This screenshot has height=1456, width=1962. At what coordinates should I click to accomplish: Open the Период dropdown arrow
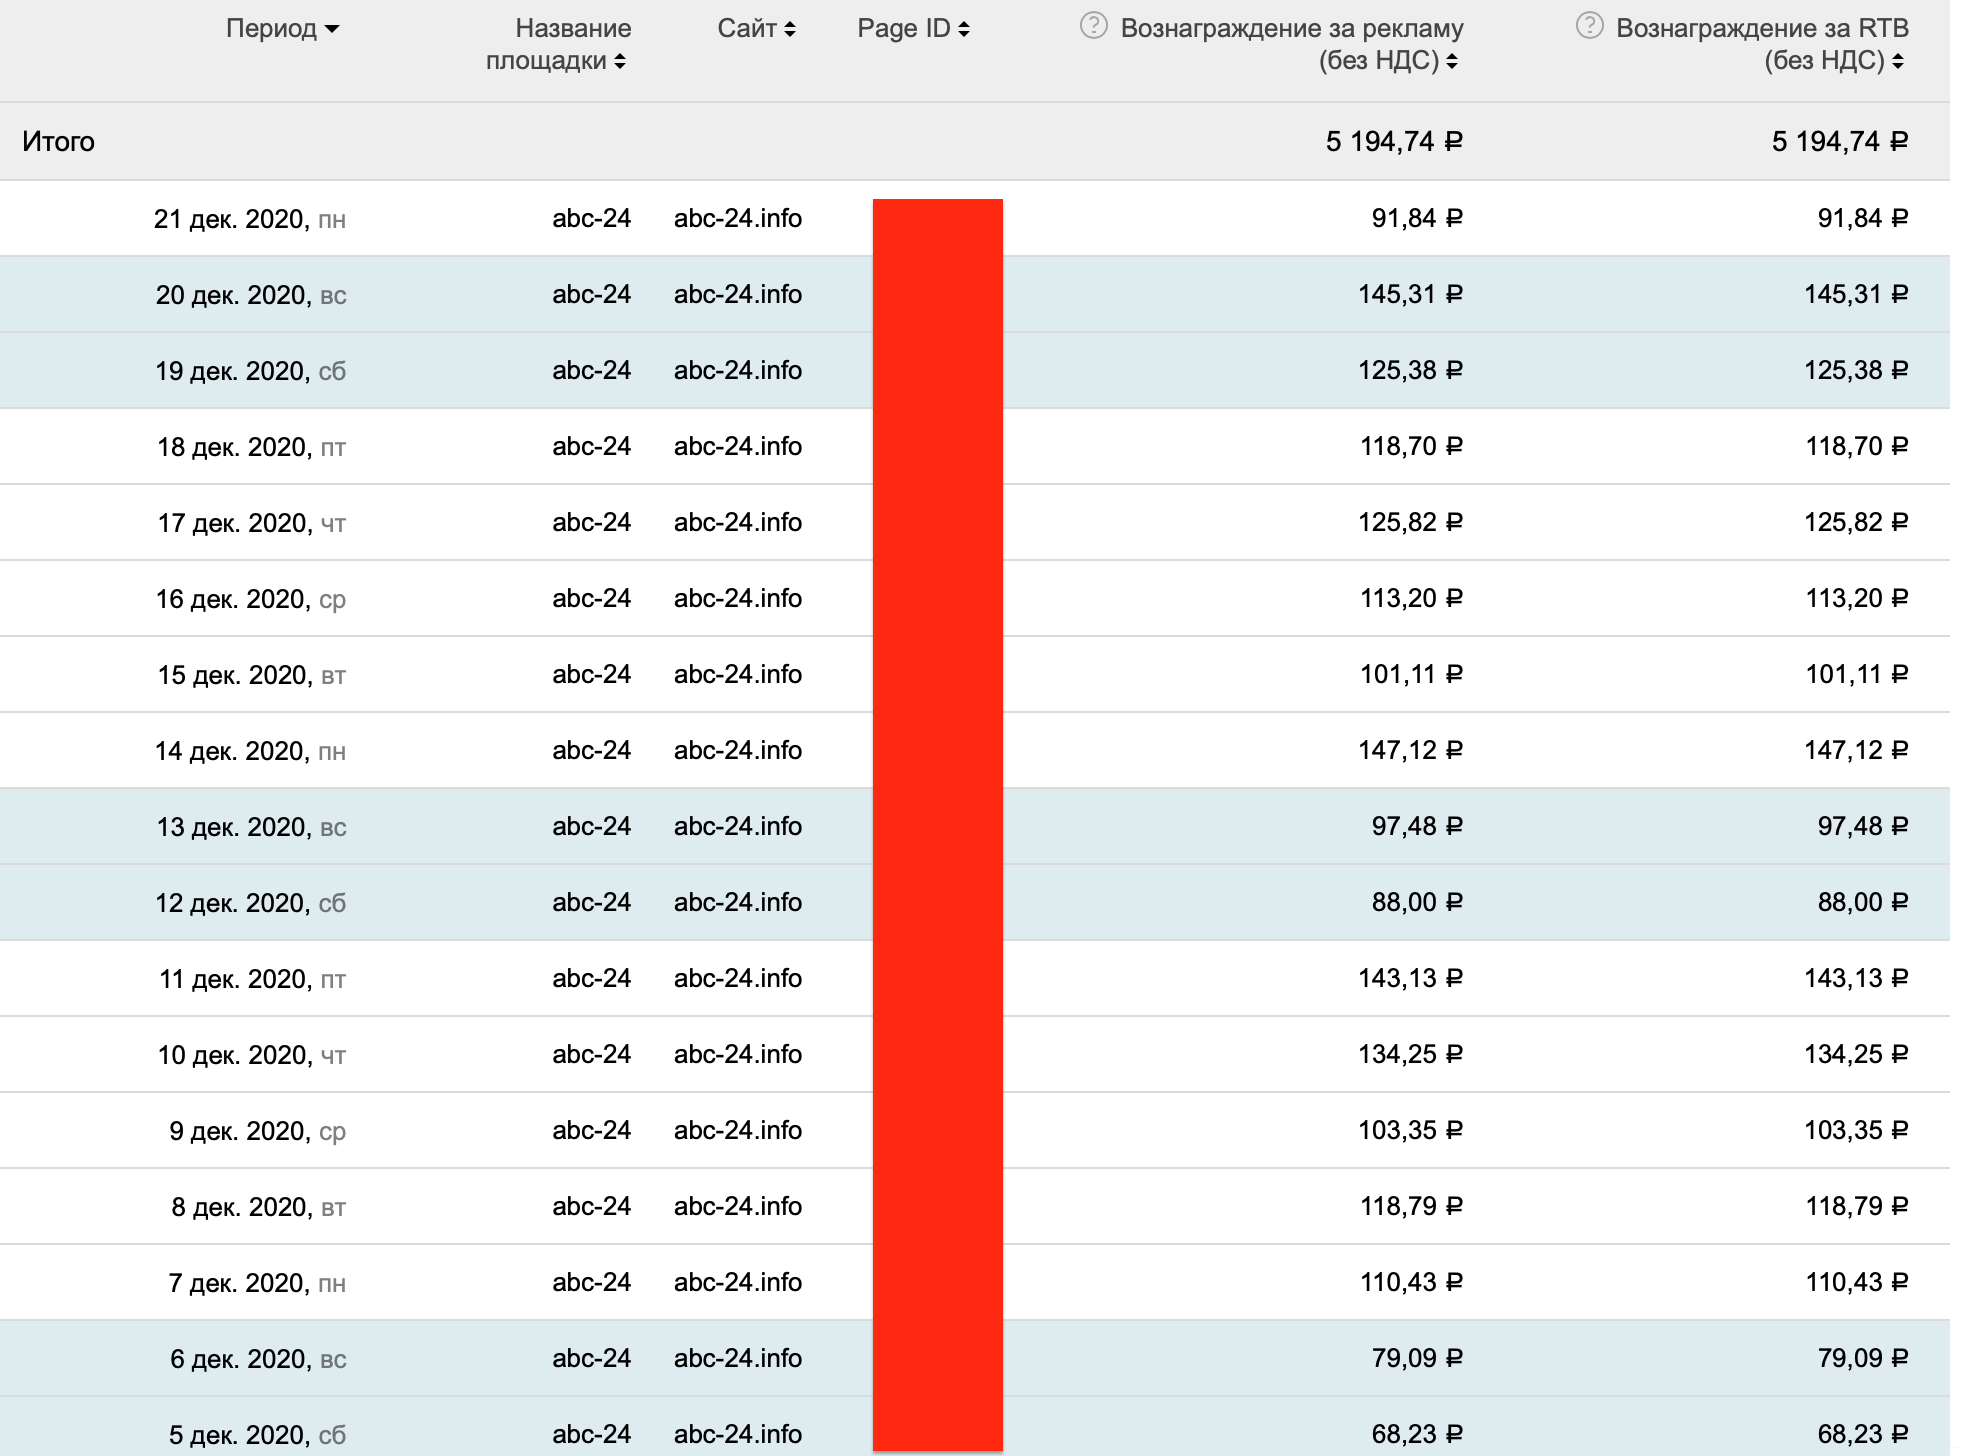pos(332,29)
